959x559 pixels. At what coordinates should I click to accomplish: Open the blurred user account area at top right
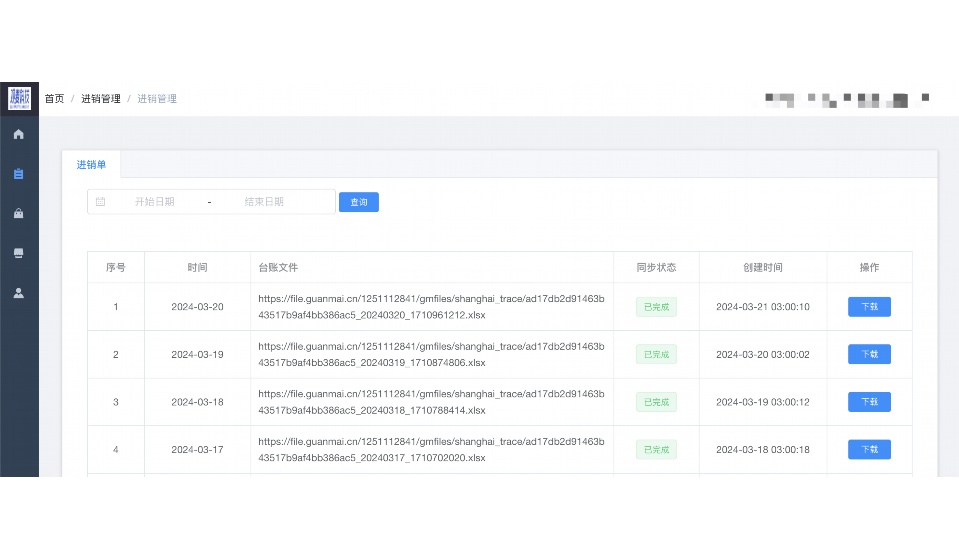846,99
